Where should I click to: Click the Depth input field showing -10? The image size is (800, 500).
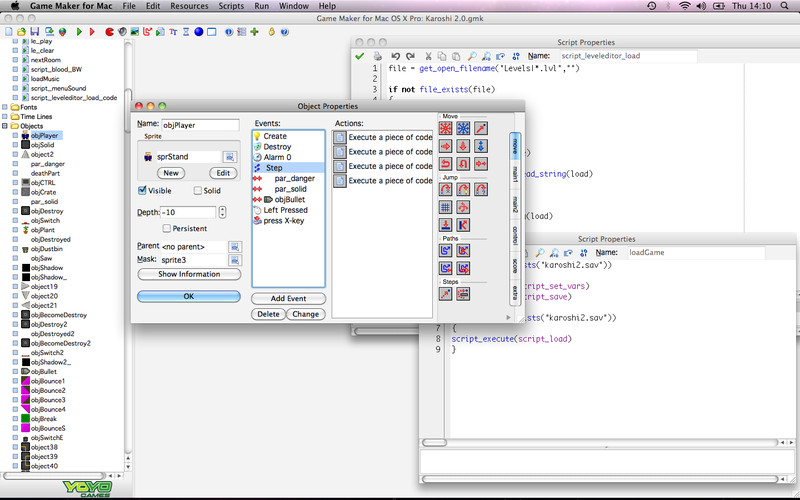coord(188,212)
